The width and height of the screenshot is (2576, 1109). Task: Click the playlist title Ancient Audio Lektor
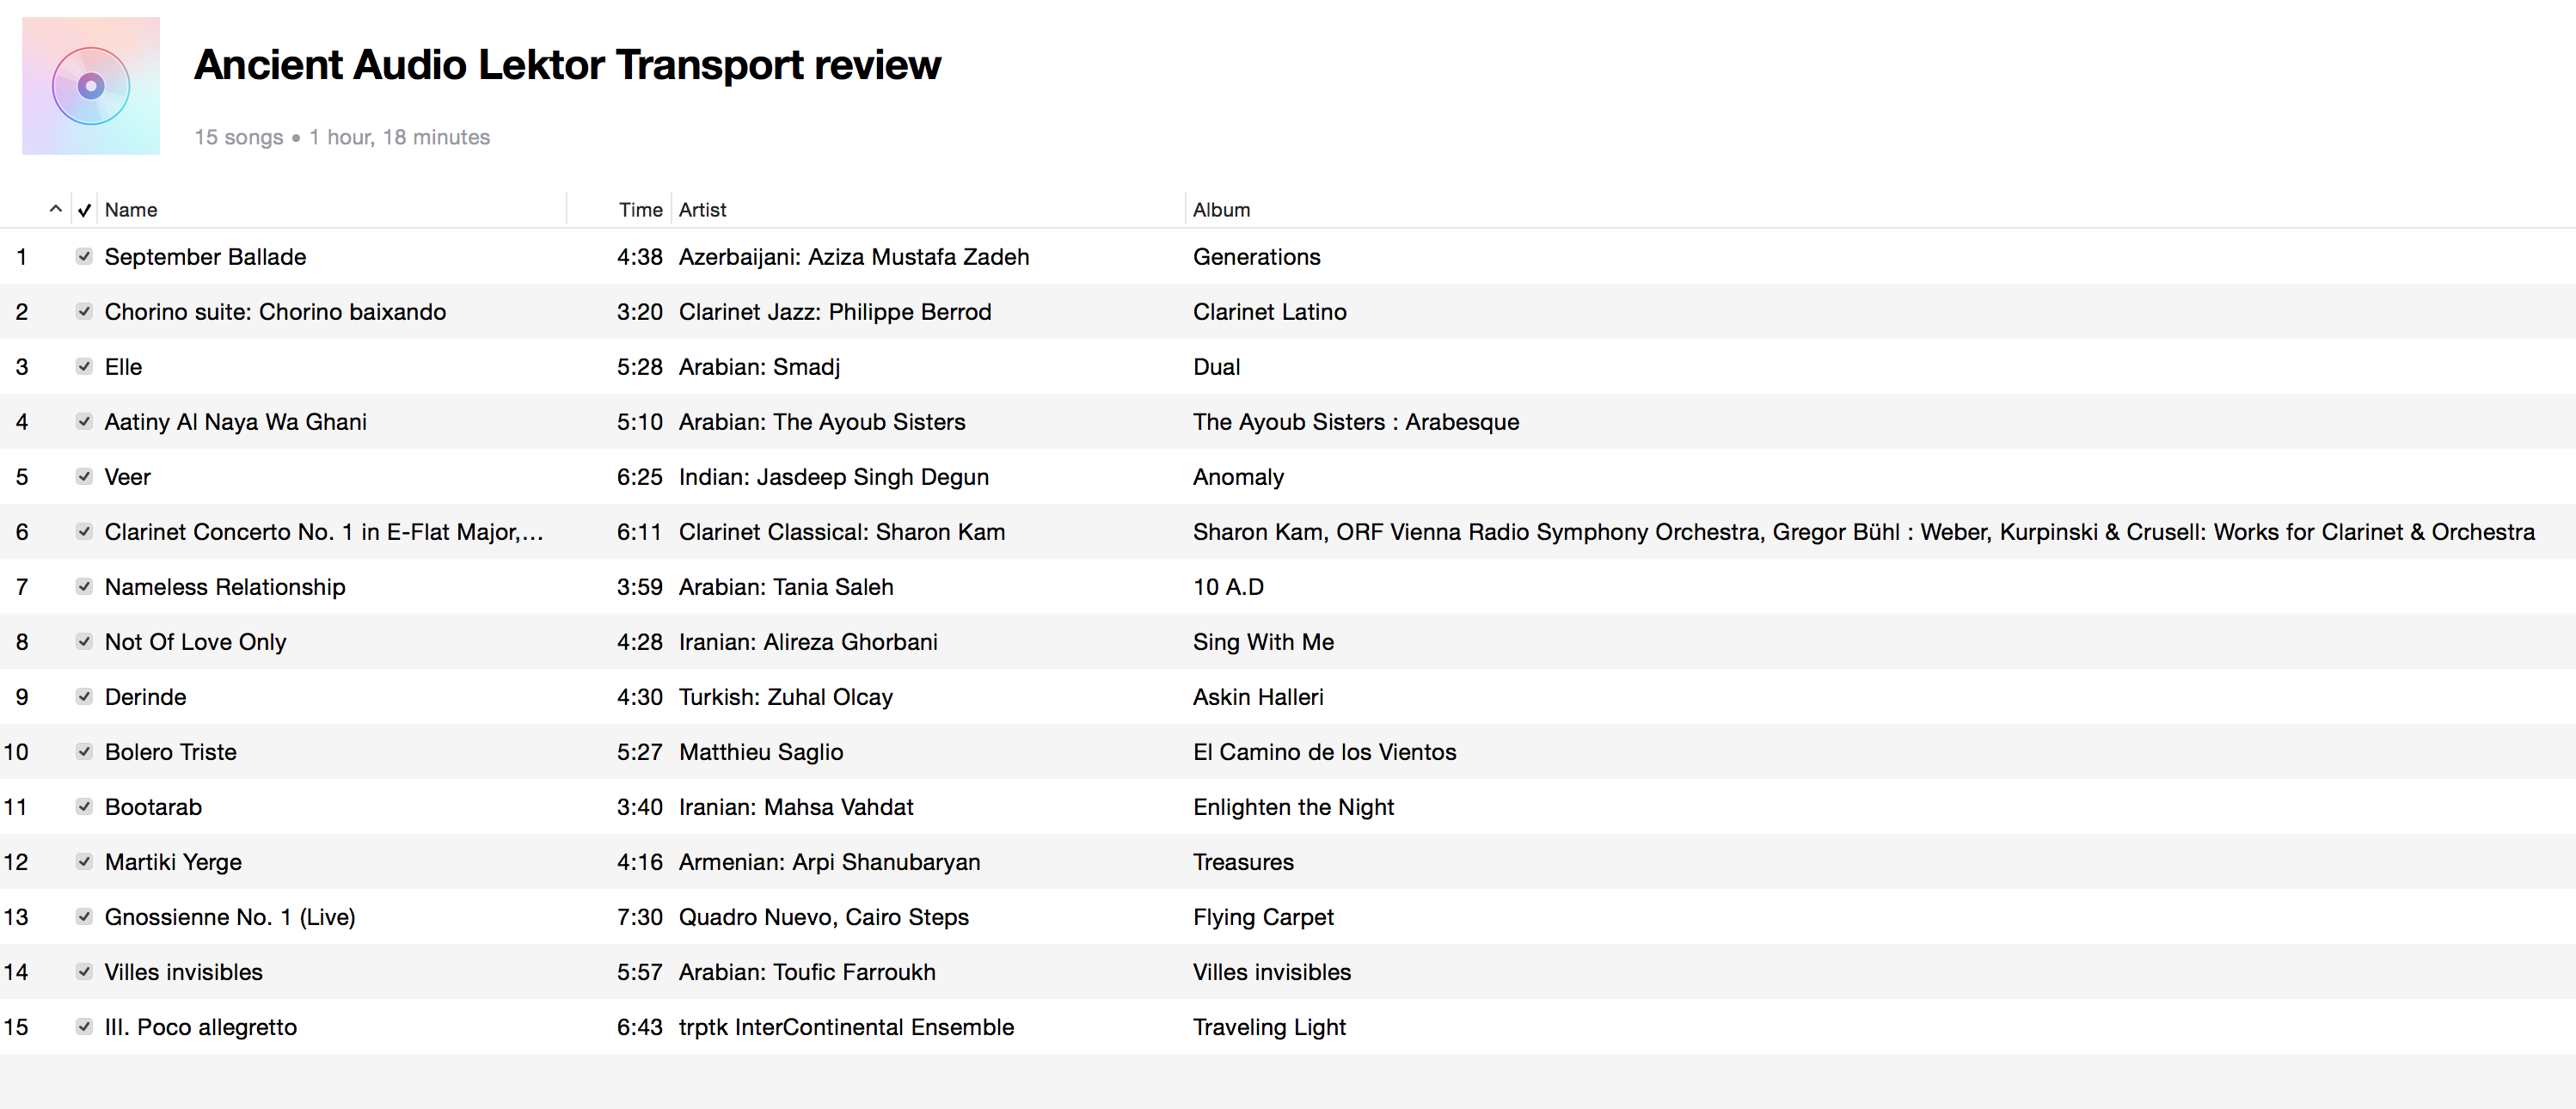(567, 65)
